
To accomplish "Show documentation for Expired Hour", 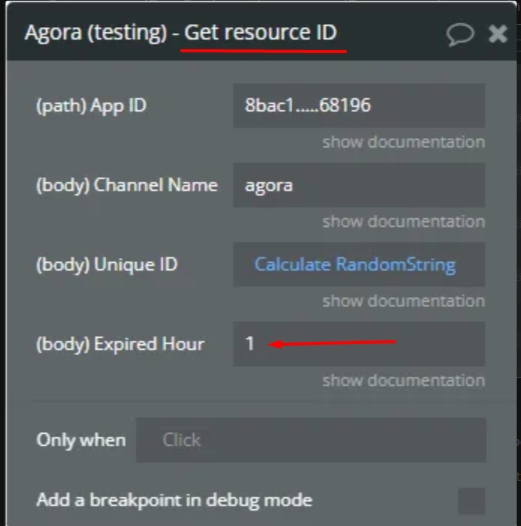I will point(404,381).
